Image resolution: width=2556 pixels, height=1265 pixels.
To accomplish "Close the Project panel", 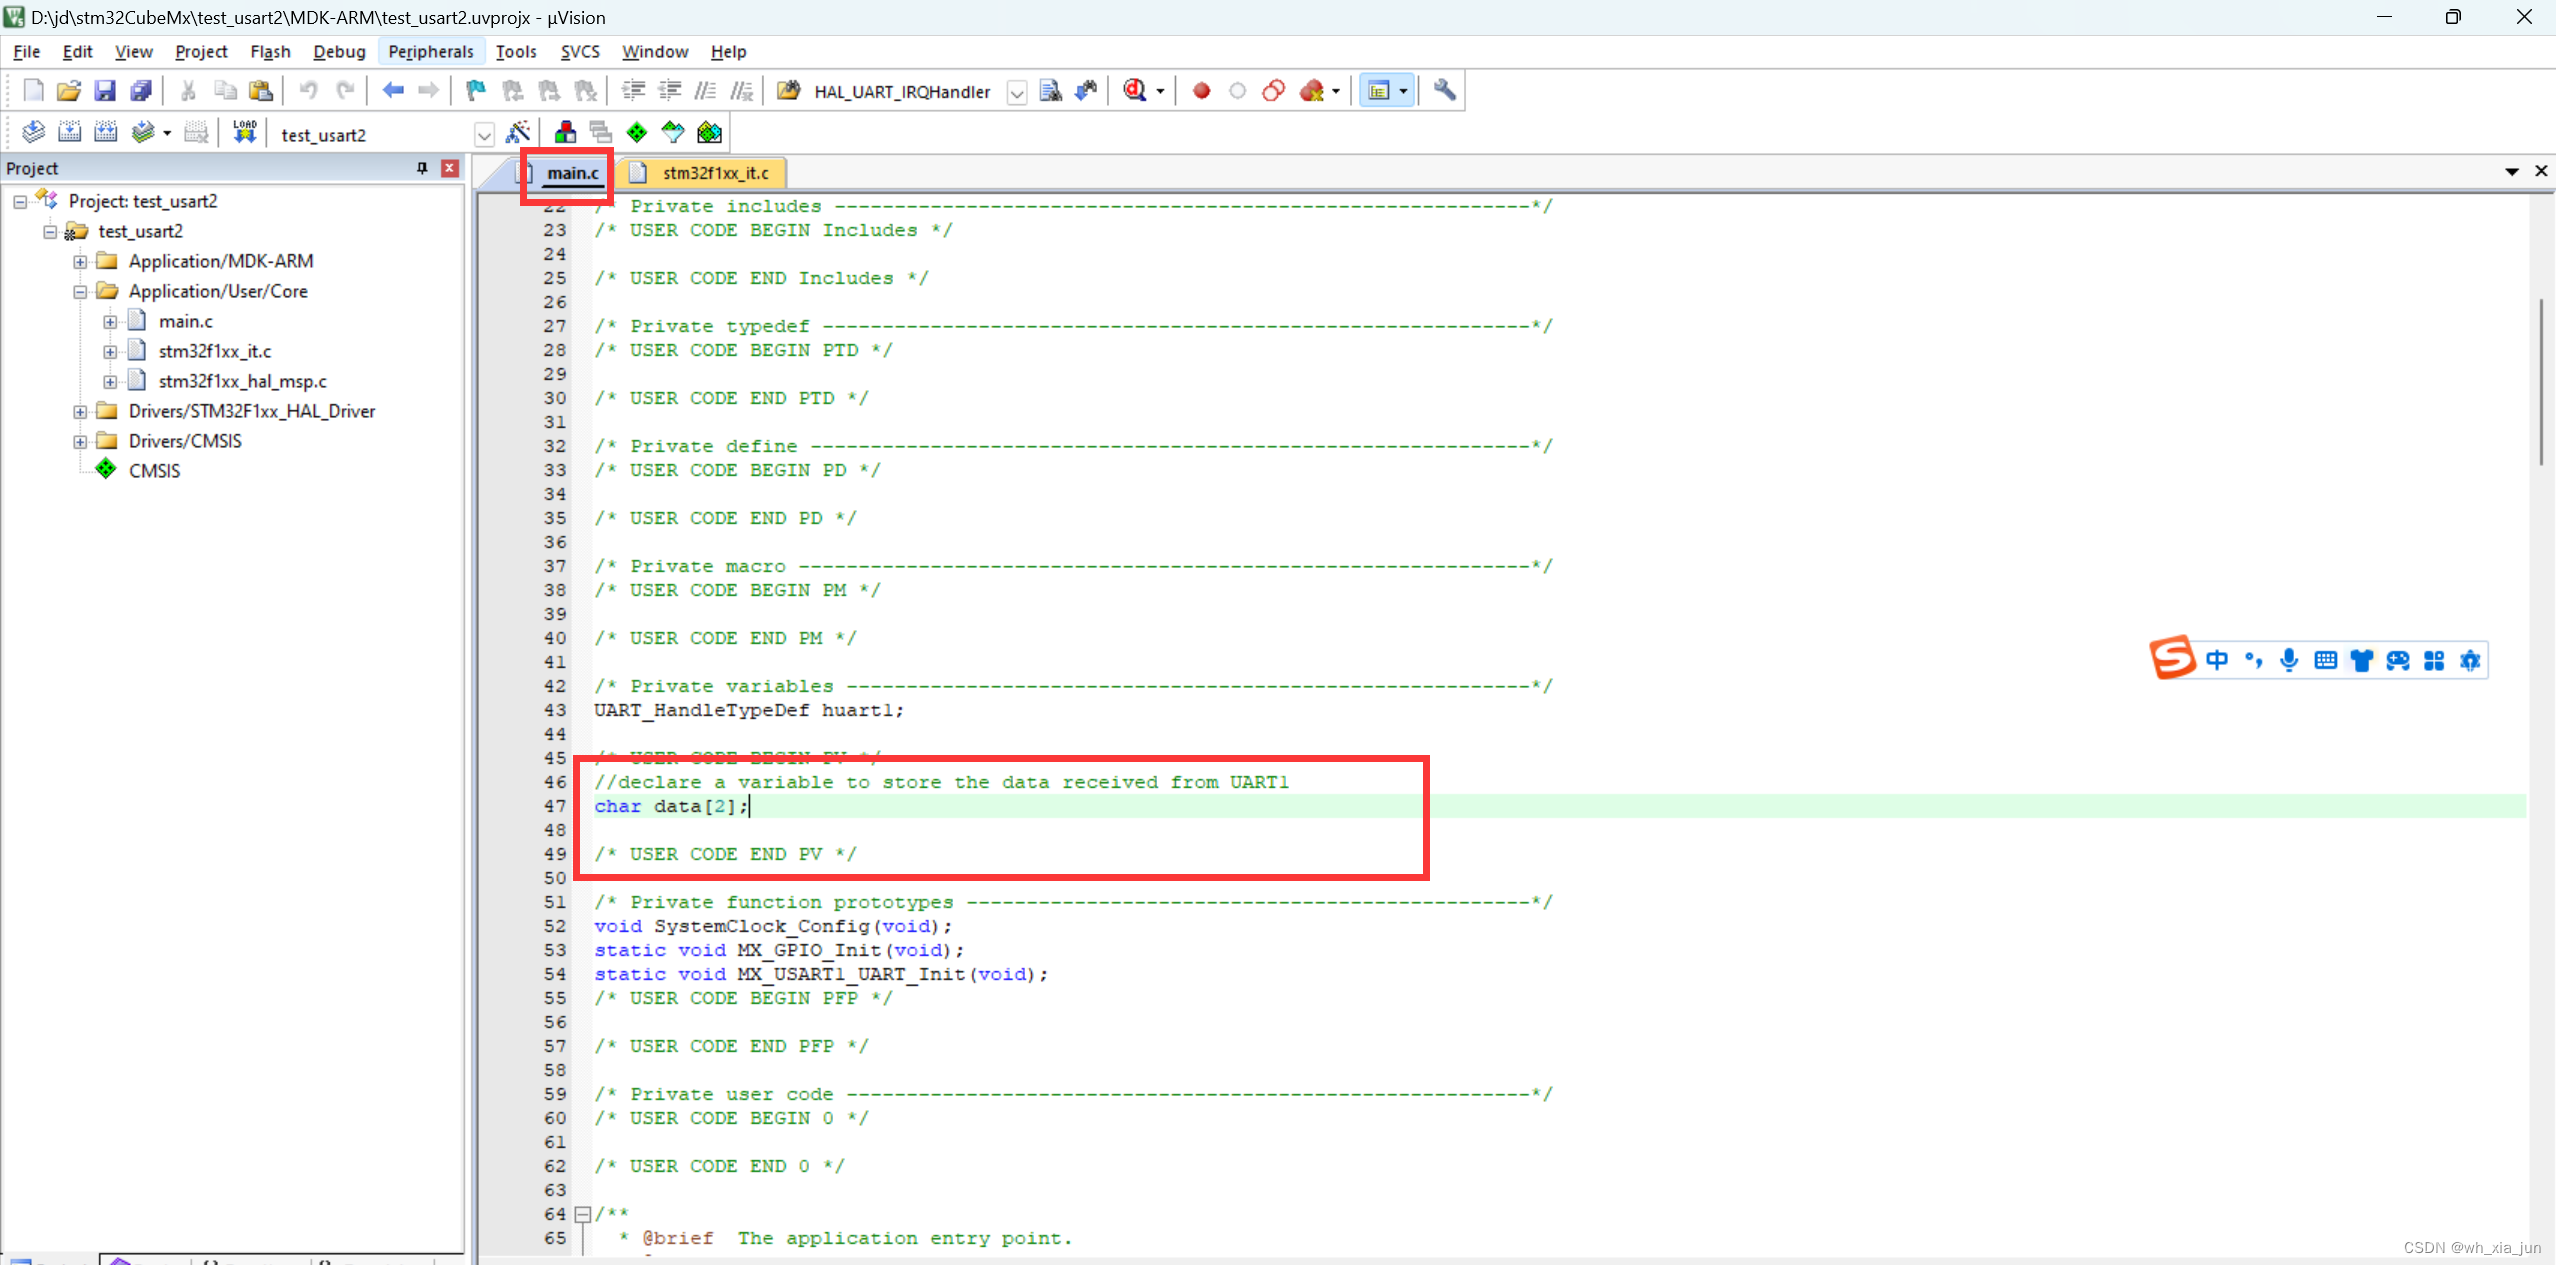I will point(450,168).
